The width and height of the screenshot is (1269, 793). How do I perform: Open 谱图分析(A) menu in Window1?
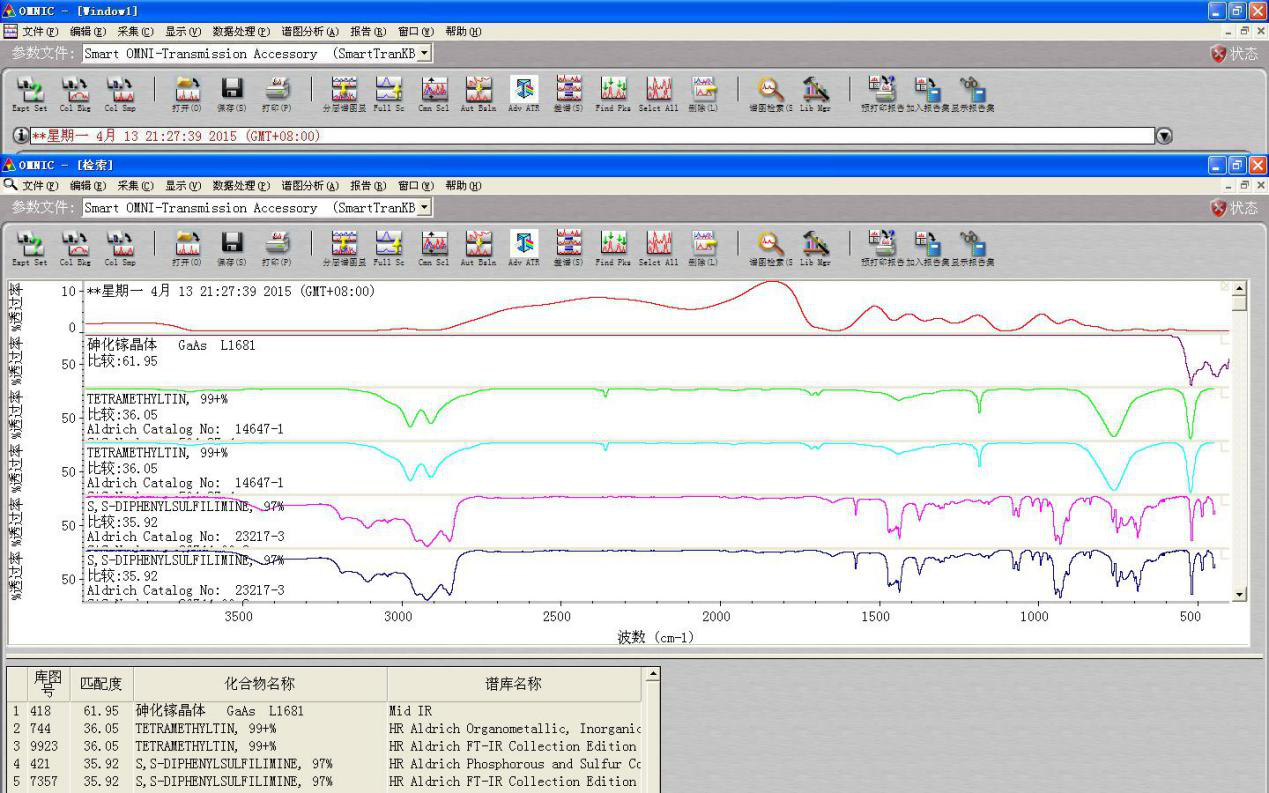coord(310,32)
